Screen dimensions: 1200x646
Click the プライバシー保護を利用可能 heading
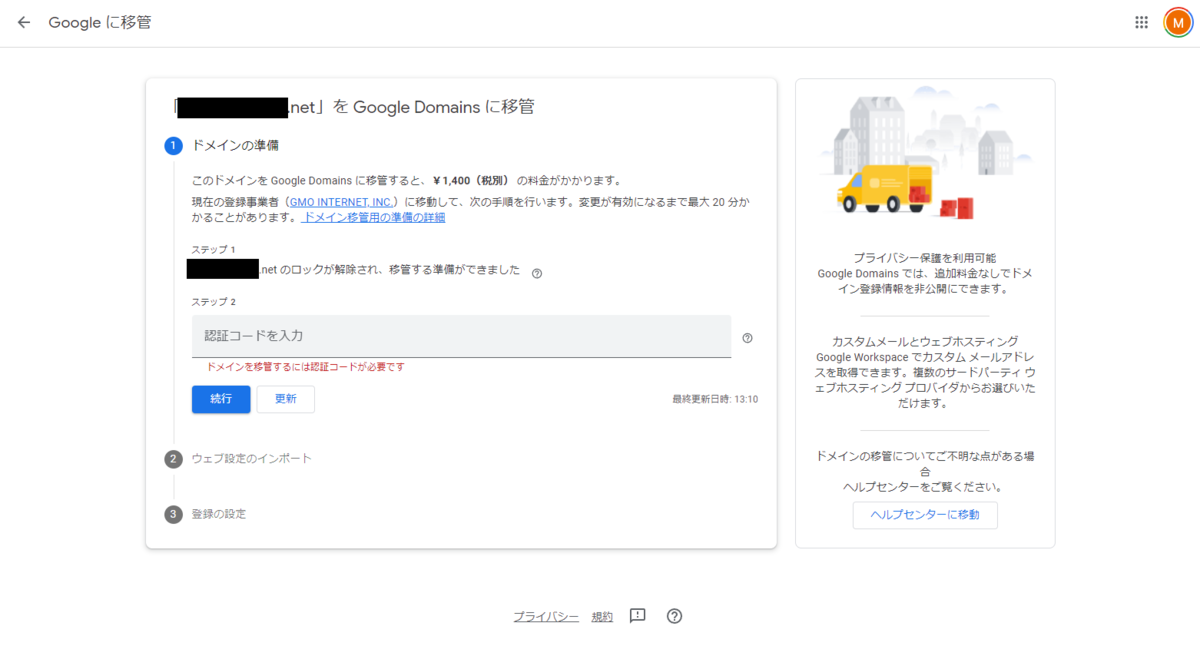(x=925, y=258)
